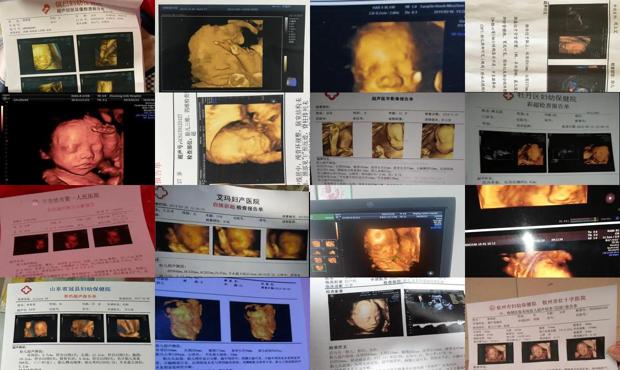Image resolution: width=620 pixels, height=370 pixels.
Task: Open upper-left yellow scan on the curled four-image report
Action: (x=46, y=55)
